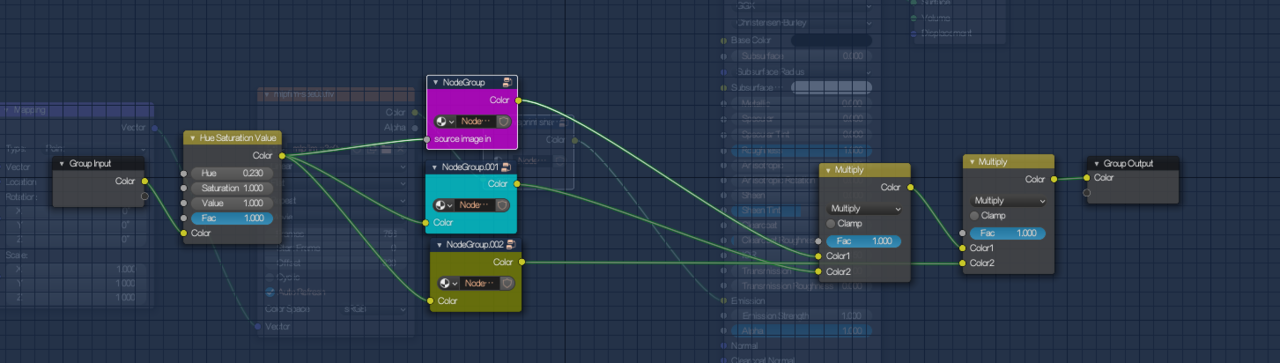Click NodeGroup.001's Color output socket
Image resolution: width=1280 pixels, height=363 pixels.
tap(517, 184)
